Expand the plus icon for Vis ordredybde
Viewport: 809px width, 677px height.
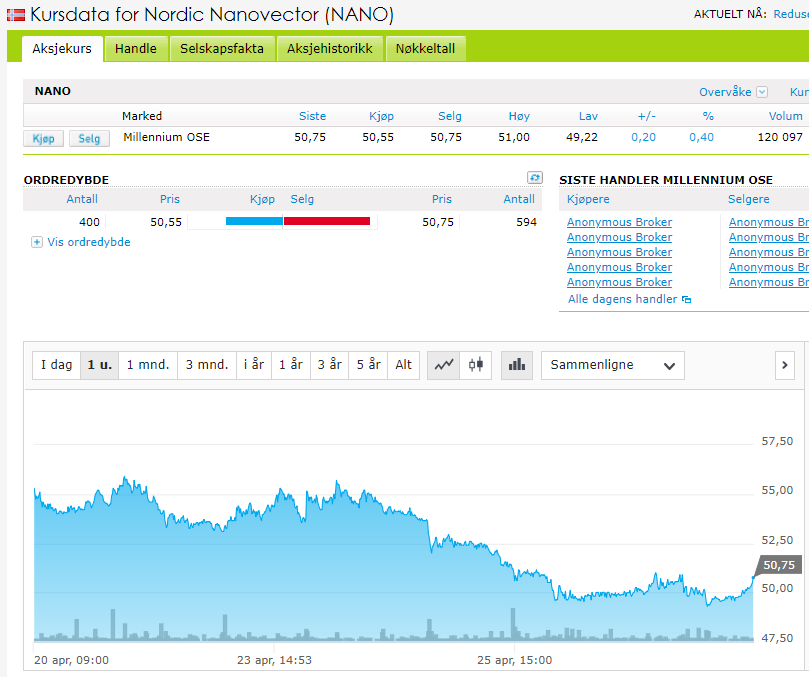click(37, 242)
